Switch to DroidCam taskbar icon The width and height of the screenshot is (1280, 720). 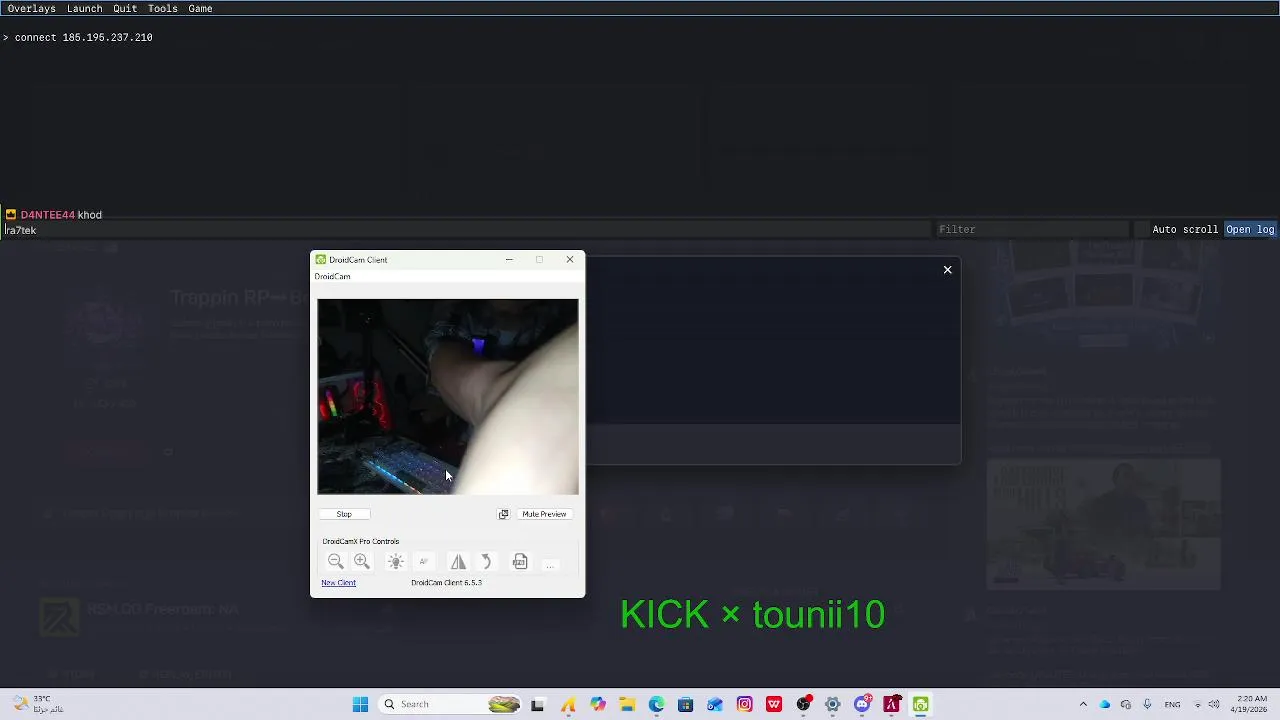(921, 705)
